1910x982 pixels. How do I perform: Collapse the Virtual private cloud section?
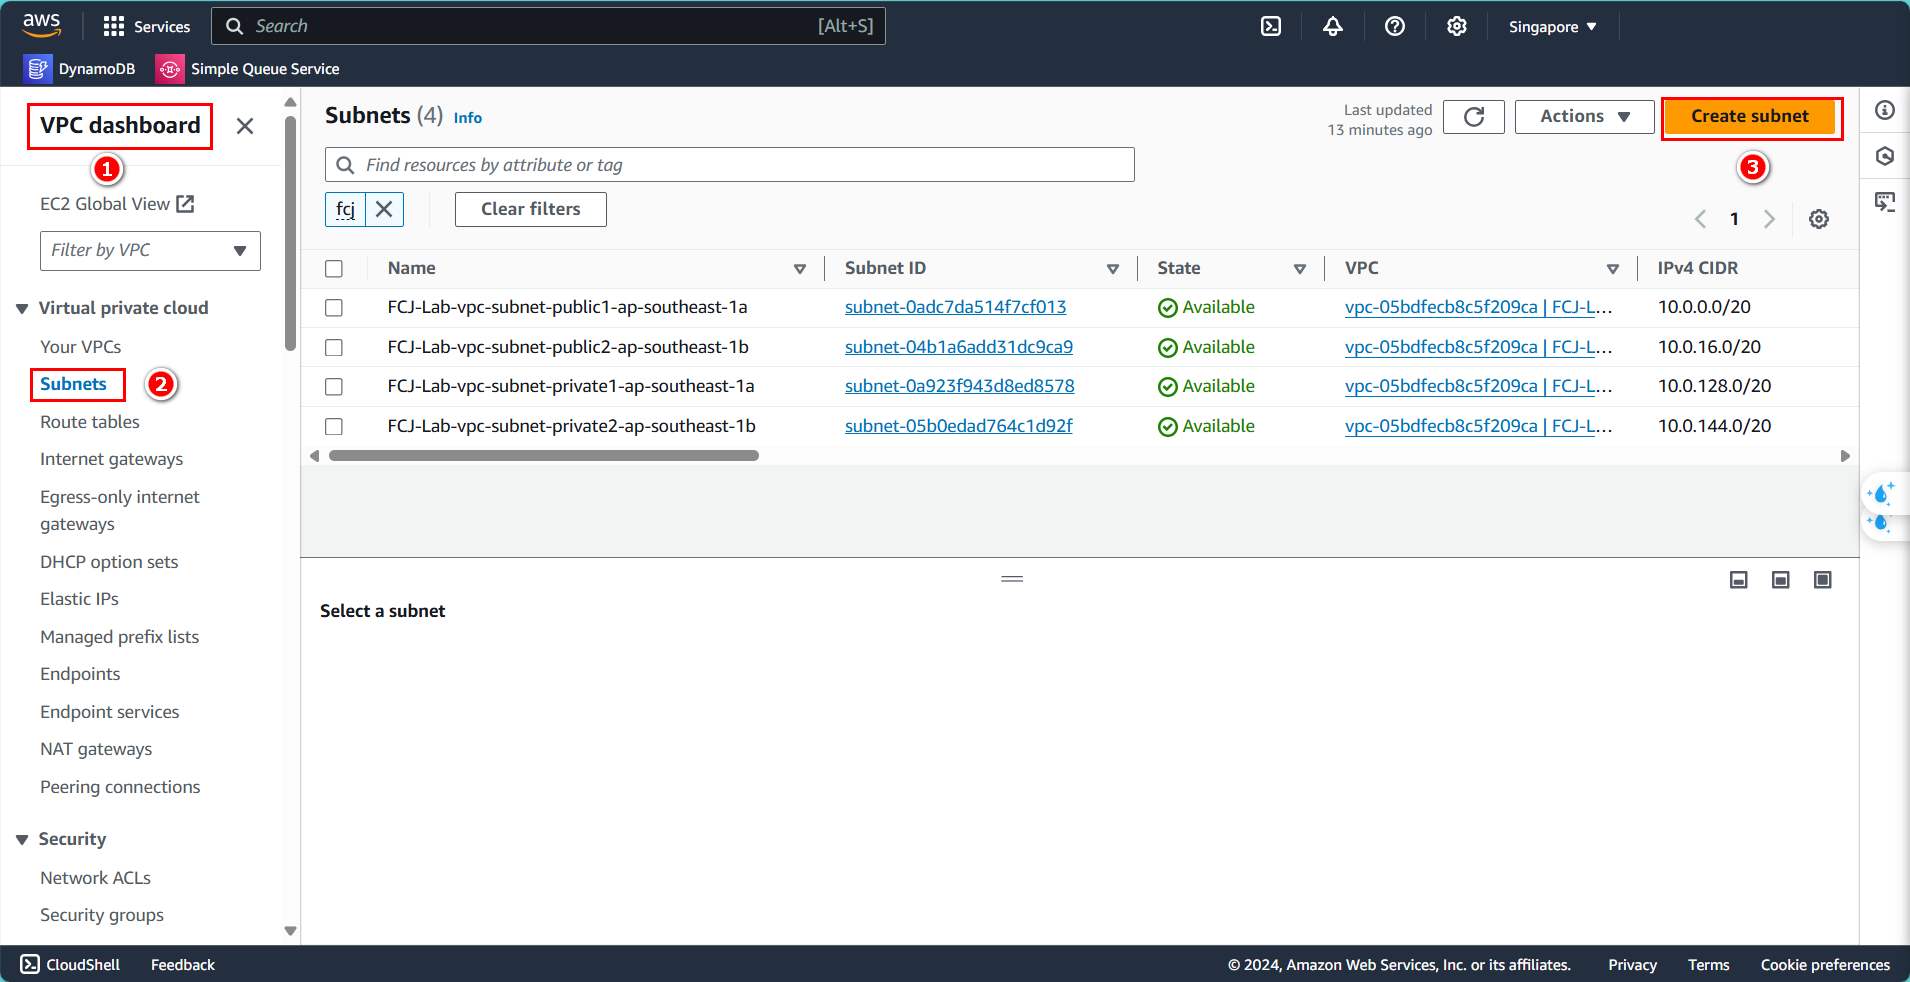coord(22,309)
